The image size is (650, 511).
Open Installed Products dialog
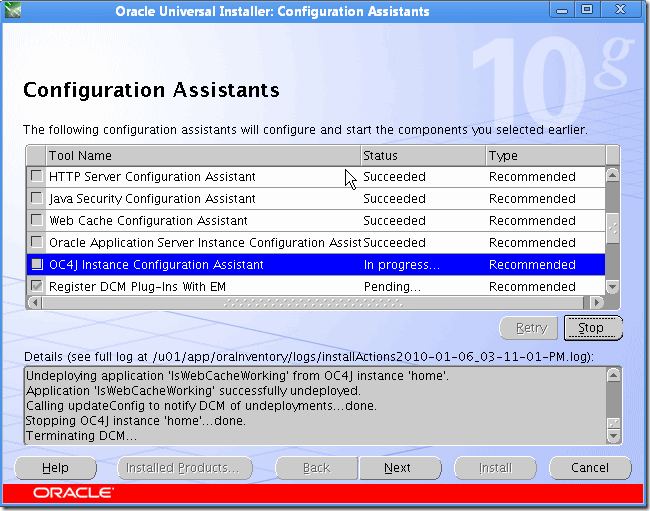(x=184, y=468)
